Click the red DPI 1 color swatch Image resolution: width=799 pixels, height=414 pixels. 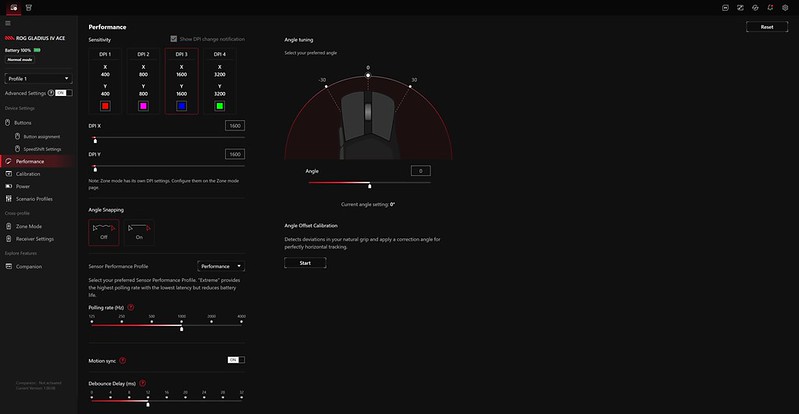(x=105, y=106)
